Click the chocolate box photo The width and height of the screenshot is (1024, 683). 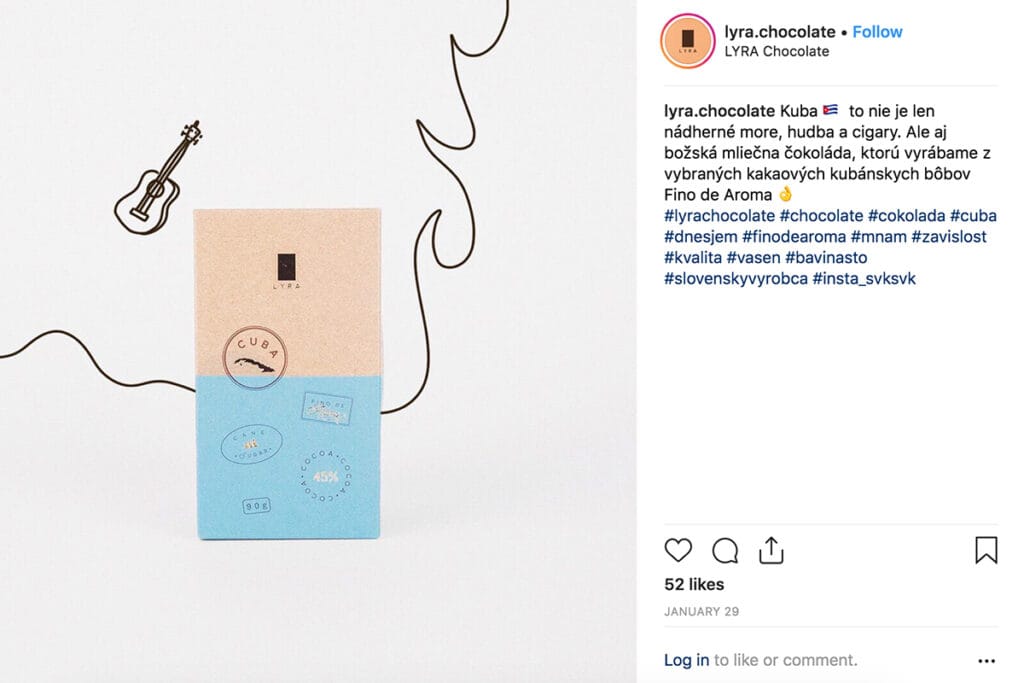[288, 373]
